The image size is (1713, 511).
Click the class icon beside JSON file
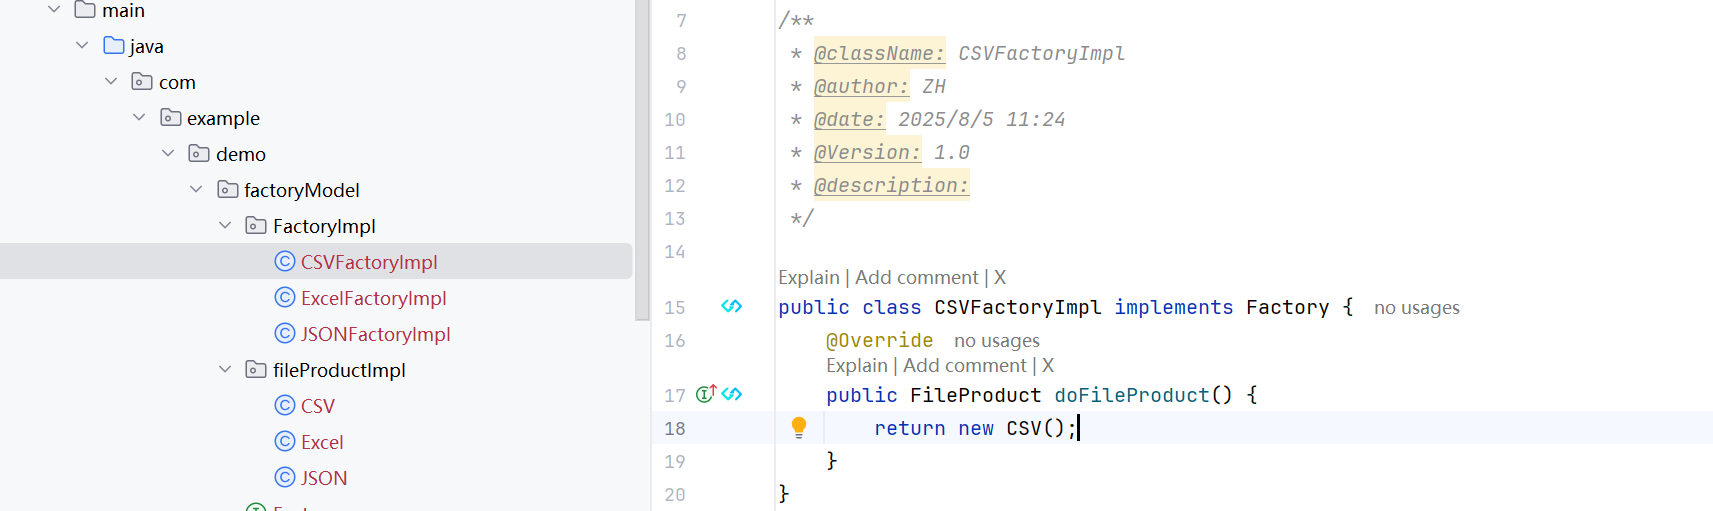[x=285, y=478]
